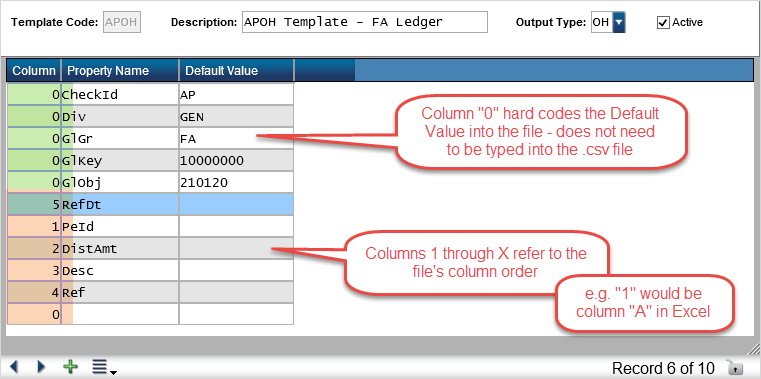761x379 pixels.
Task: Select the GlObj default value 210120
Action: pos(236,182)
